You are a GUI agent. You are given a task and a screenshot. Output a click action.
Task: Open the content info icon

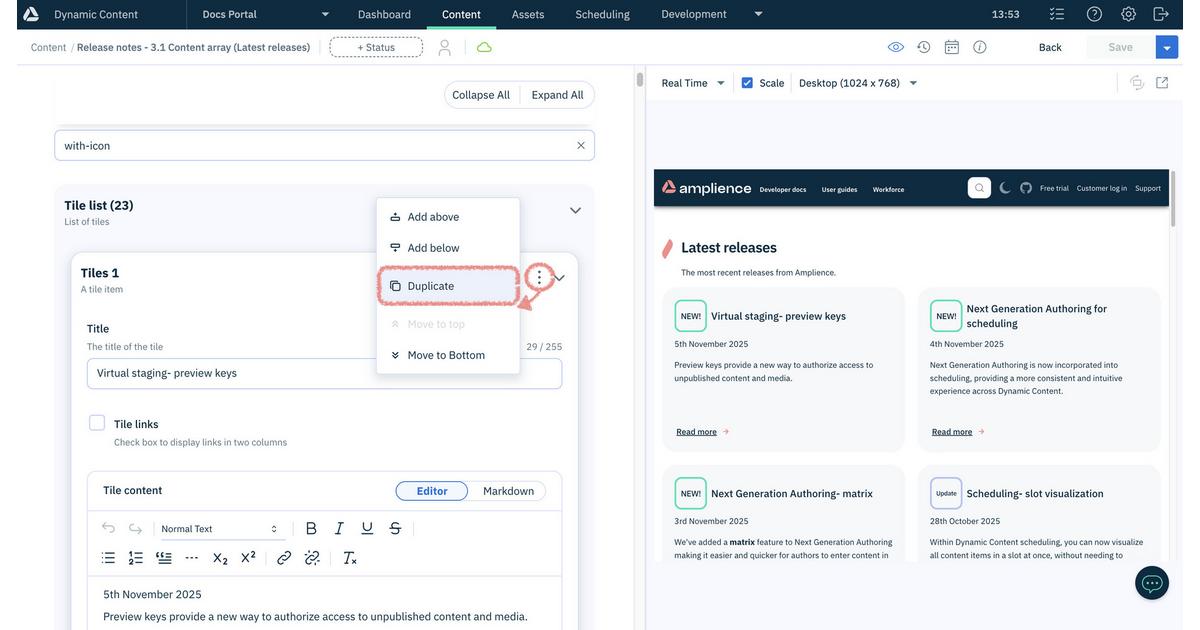click(980, 47)
